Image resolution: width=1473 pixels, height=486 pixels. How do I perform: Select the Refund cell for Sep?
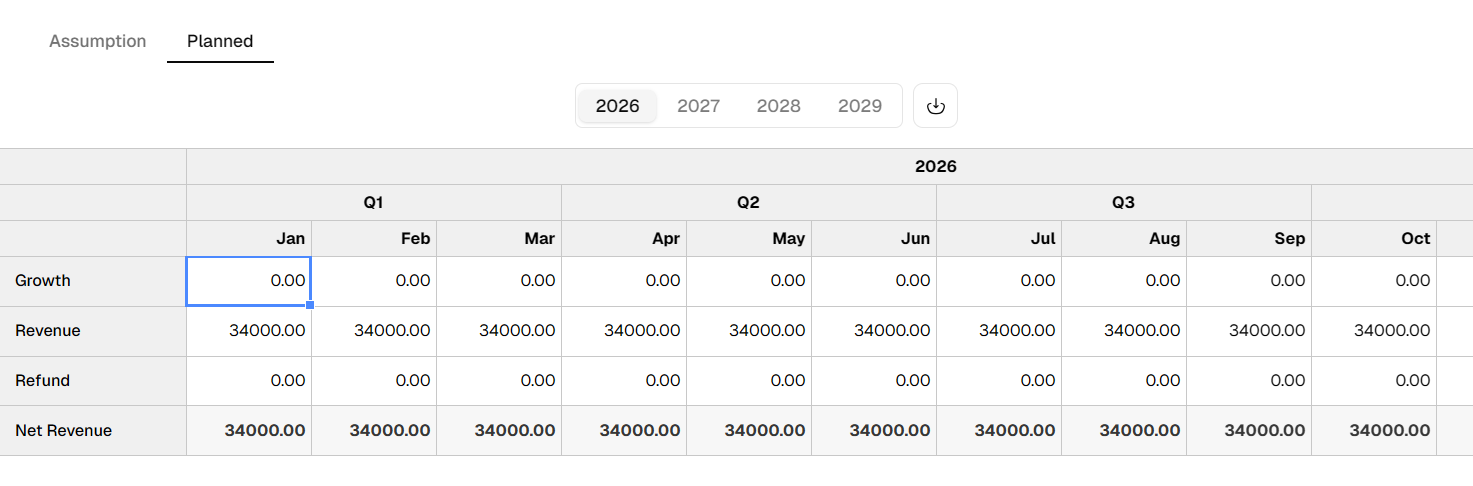coord(1249,381)
